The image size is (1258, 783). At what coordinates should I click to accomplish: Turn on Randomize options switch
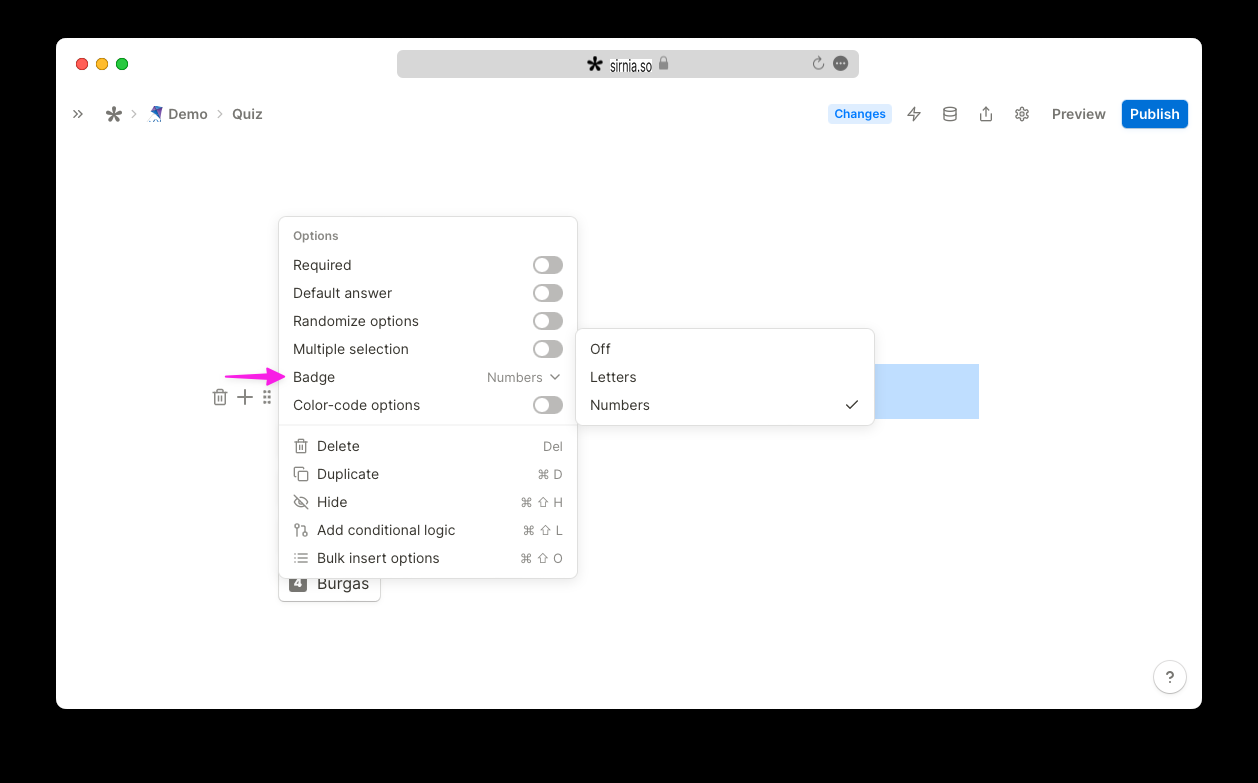click(x=548, y=321)
